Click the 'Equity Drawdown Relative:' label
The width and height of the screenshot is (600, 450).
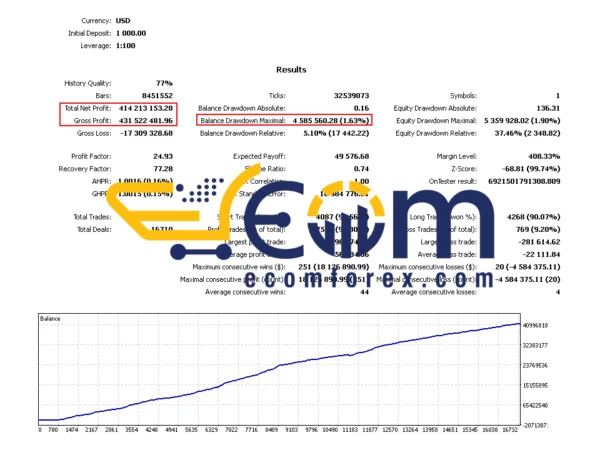(x=436, y=133)
